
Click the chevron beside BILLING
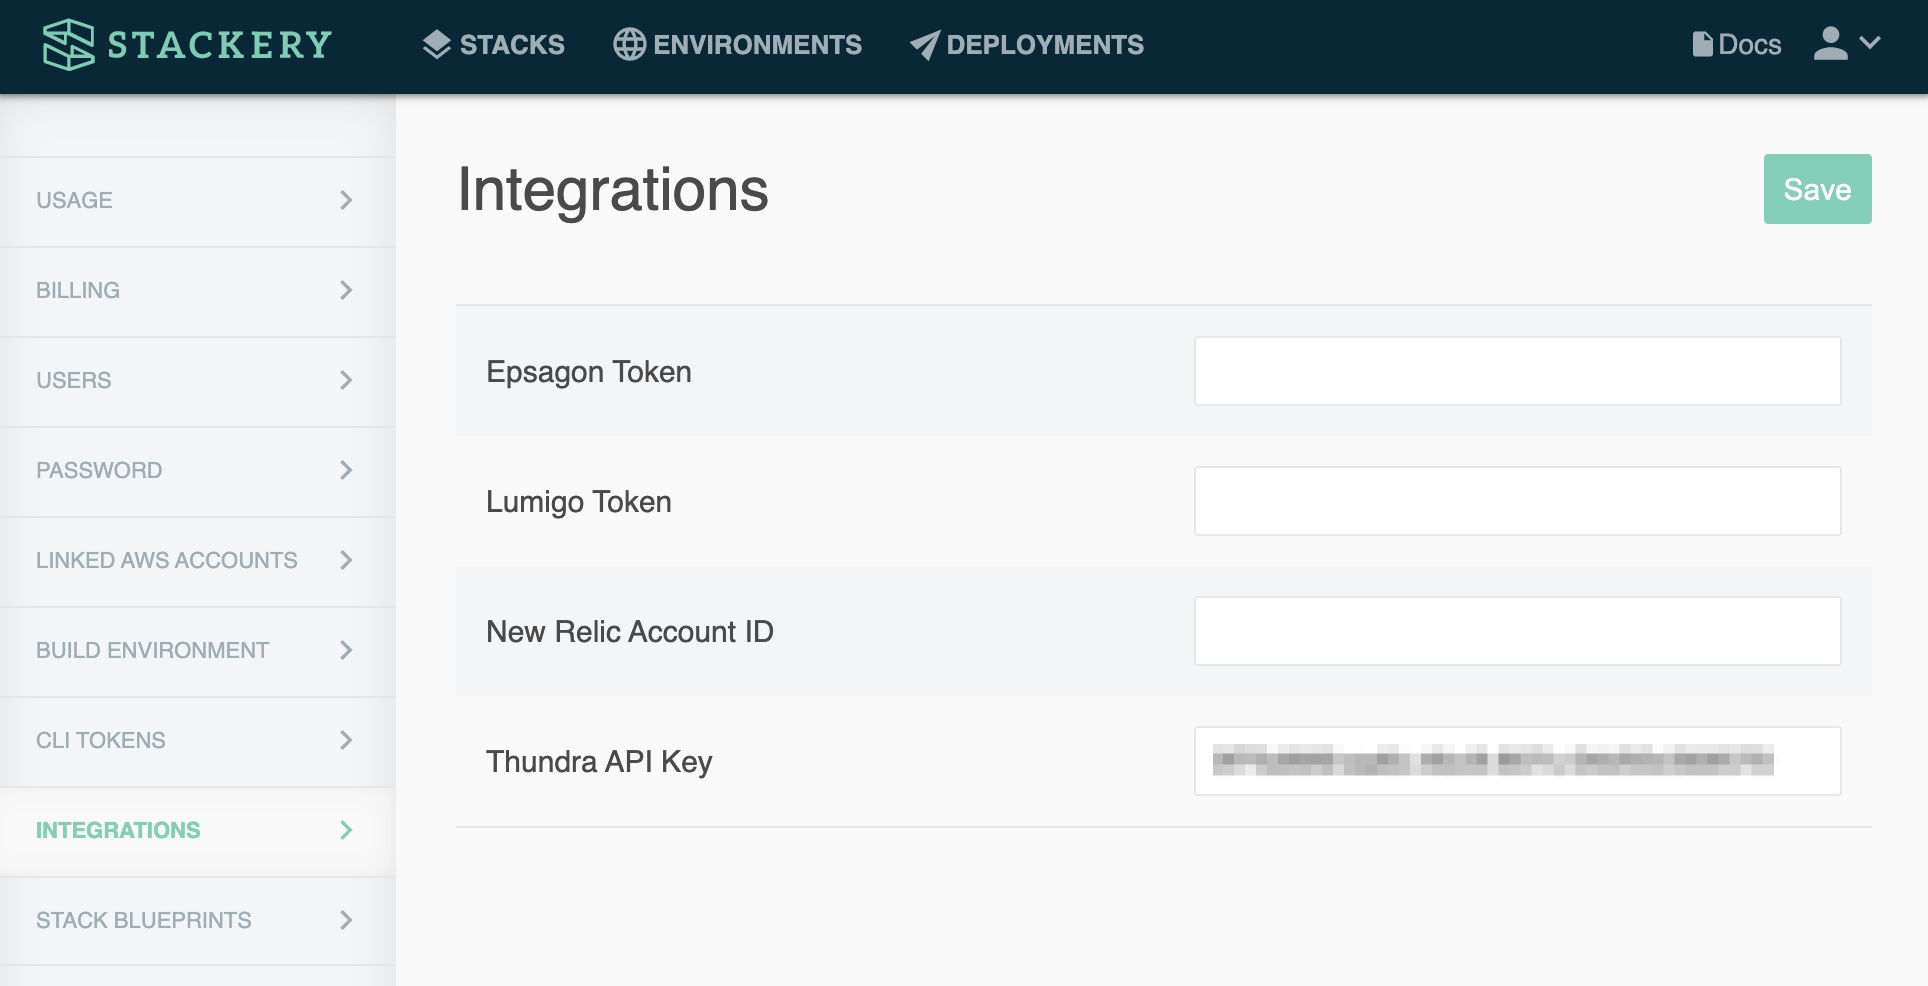(346, 290)
